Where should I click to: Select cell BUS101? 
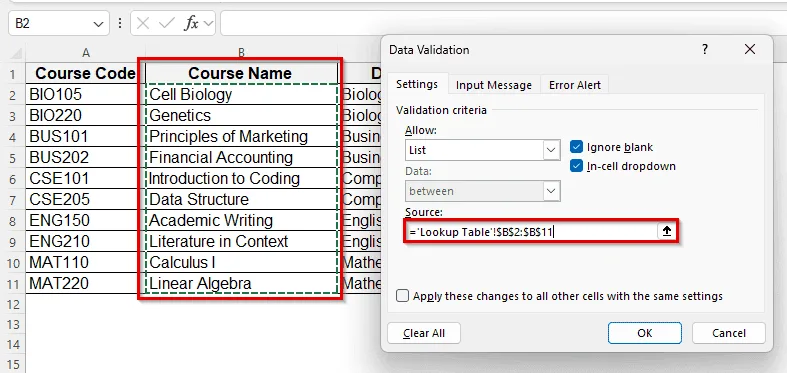[85, 137]
